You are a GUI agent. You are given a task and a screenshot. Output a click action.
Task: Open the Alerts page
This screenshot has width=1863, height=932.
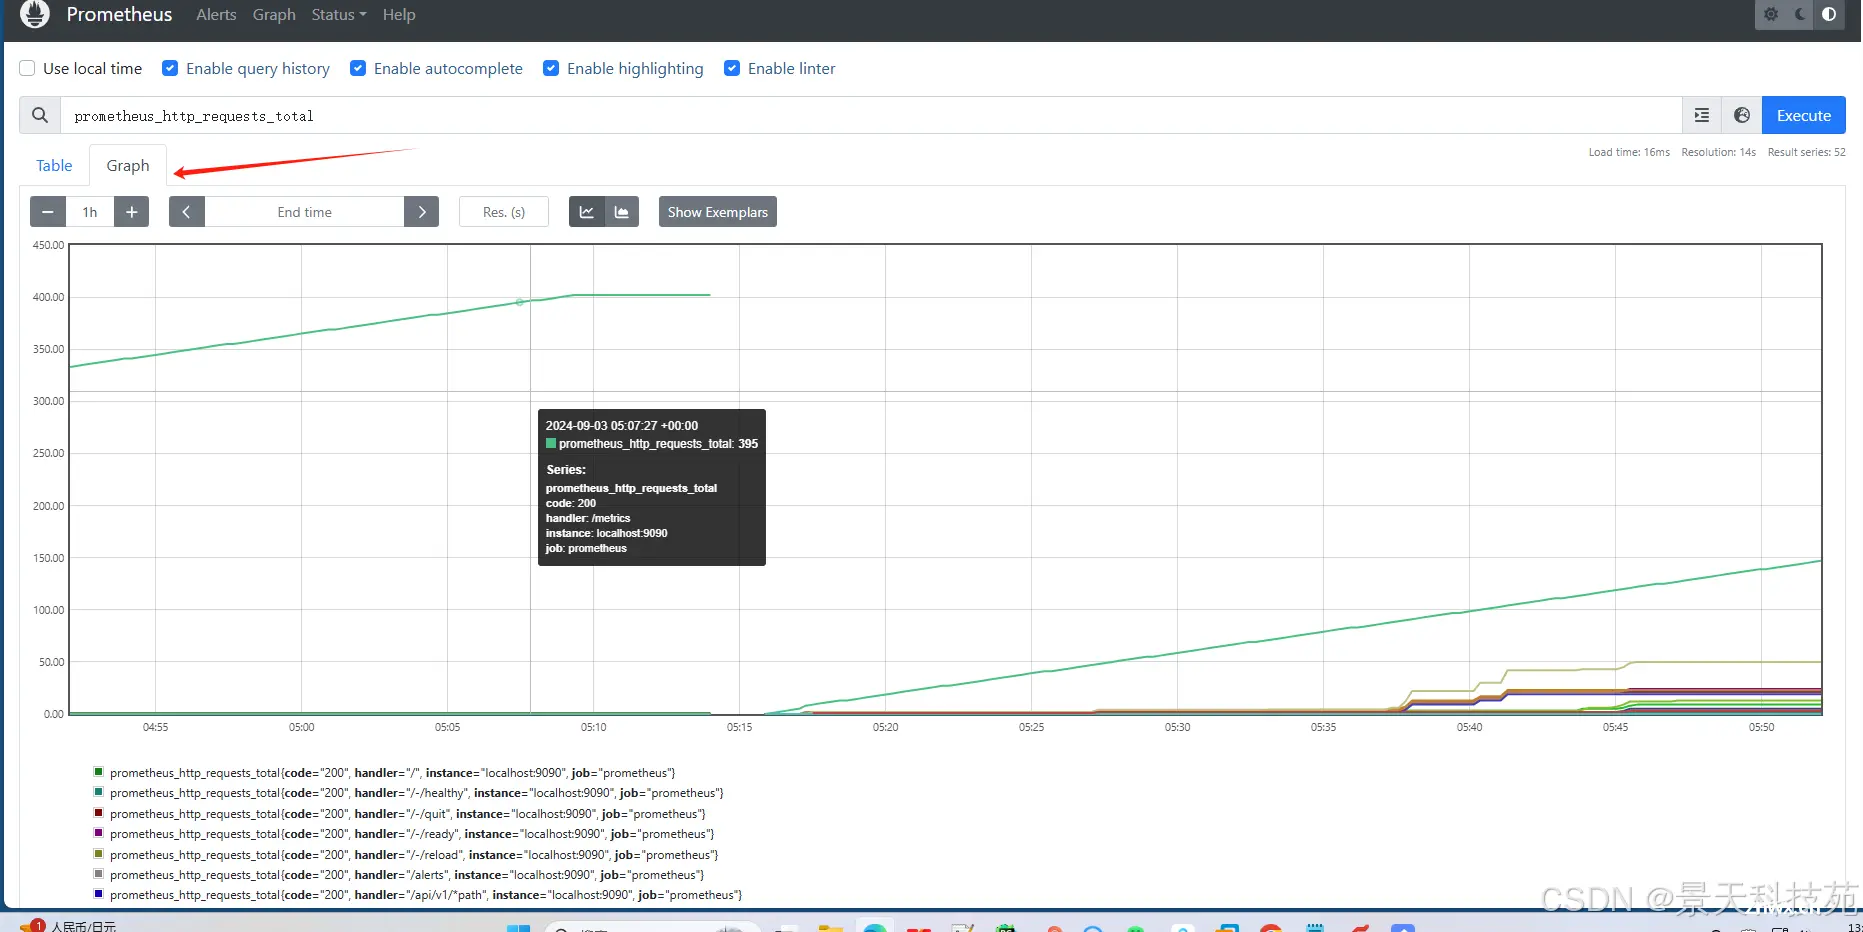216,14
